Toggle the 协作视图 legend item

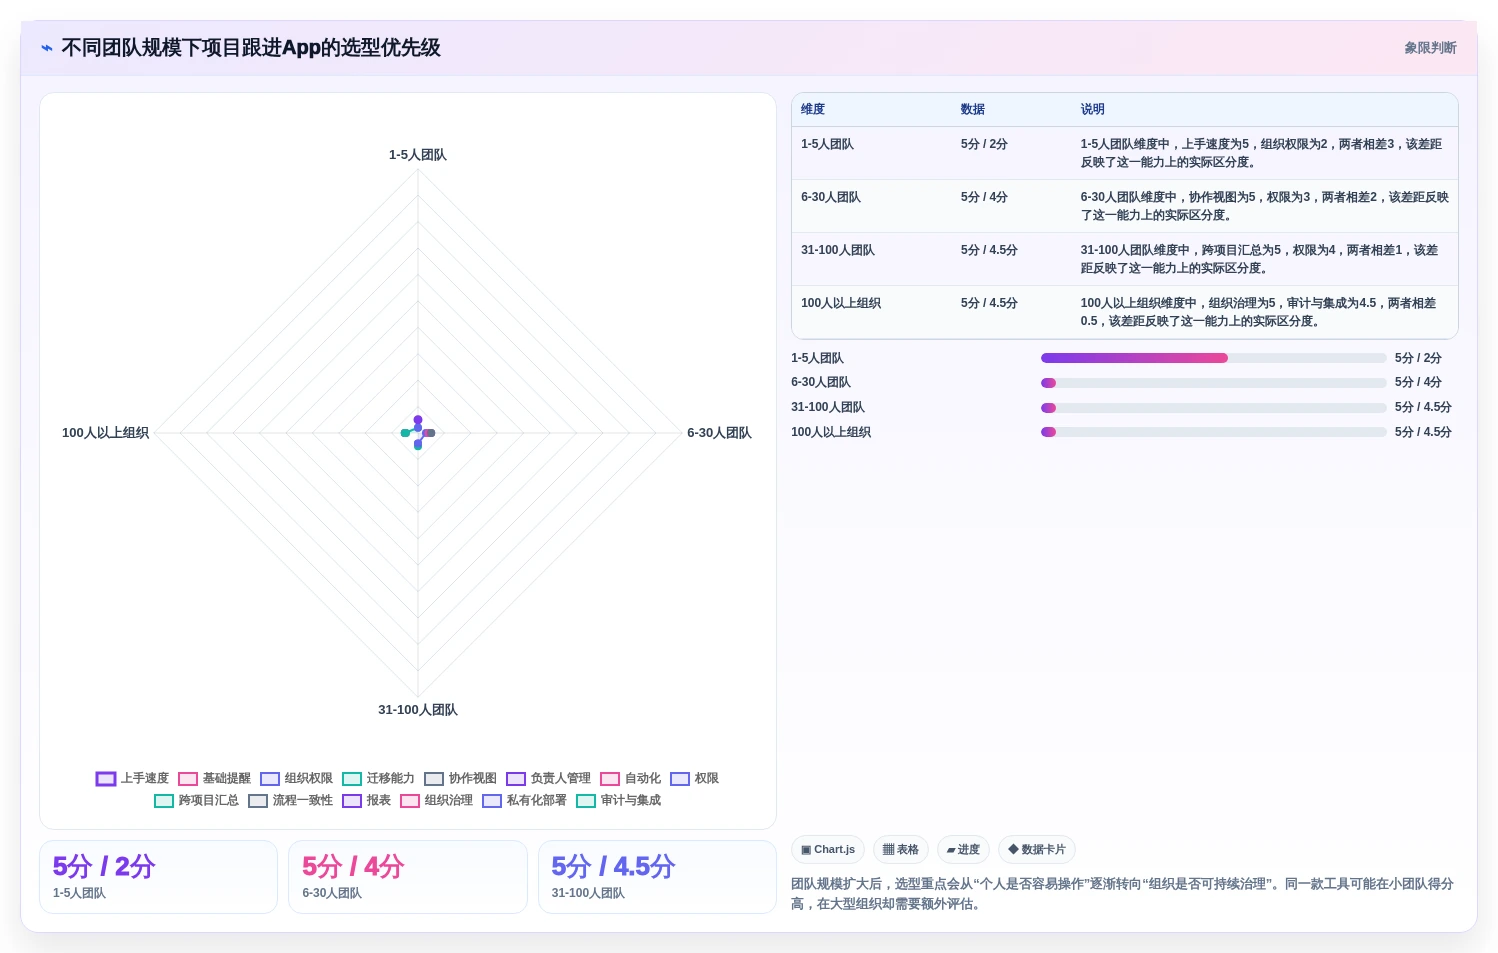(461, 778)
